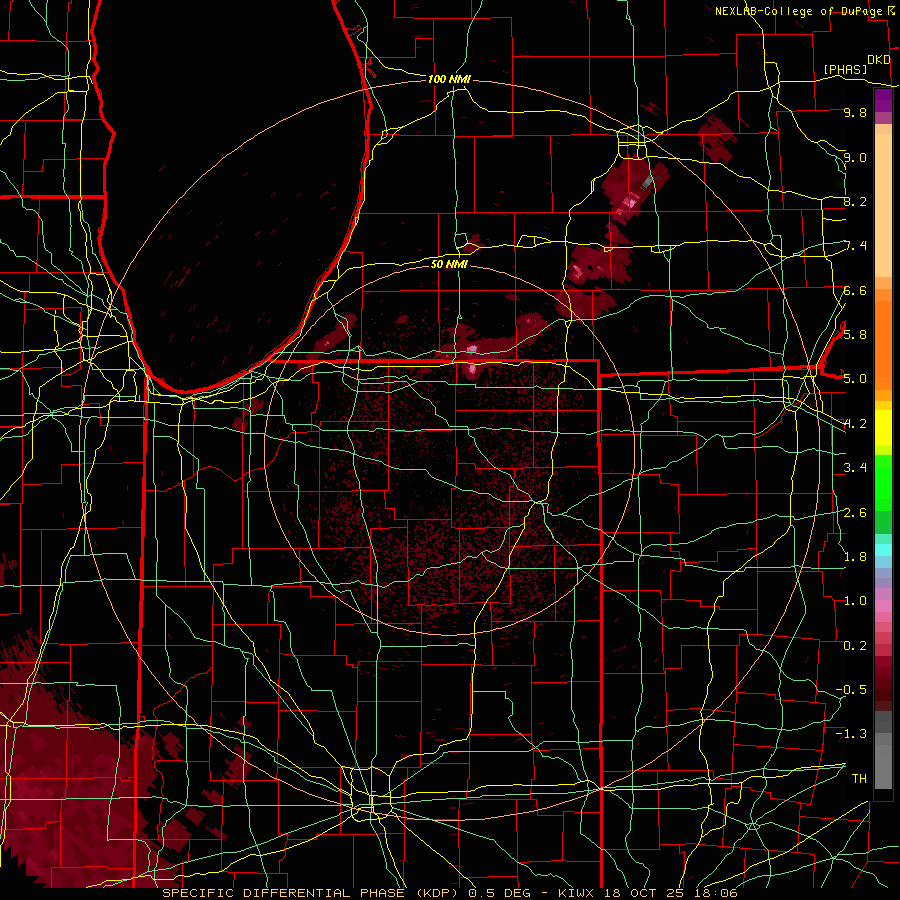Click the 3.4 scale value
The height and width of the screenshot is (900, 900).
pyautogui.click(x=855, y=467)
